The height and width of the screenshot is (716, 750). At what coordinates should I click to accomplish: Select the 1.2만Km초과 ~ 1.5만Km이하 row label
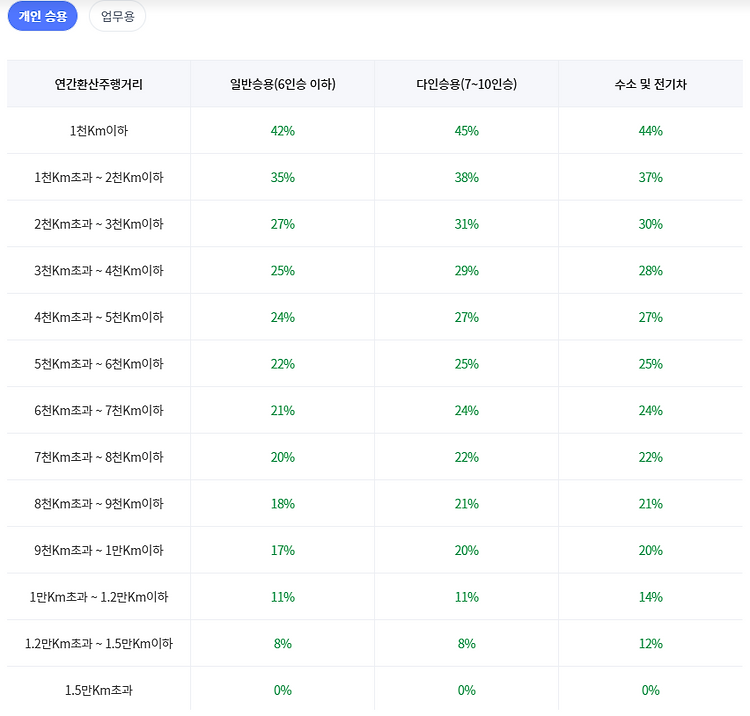click(x=99, y=644)
